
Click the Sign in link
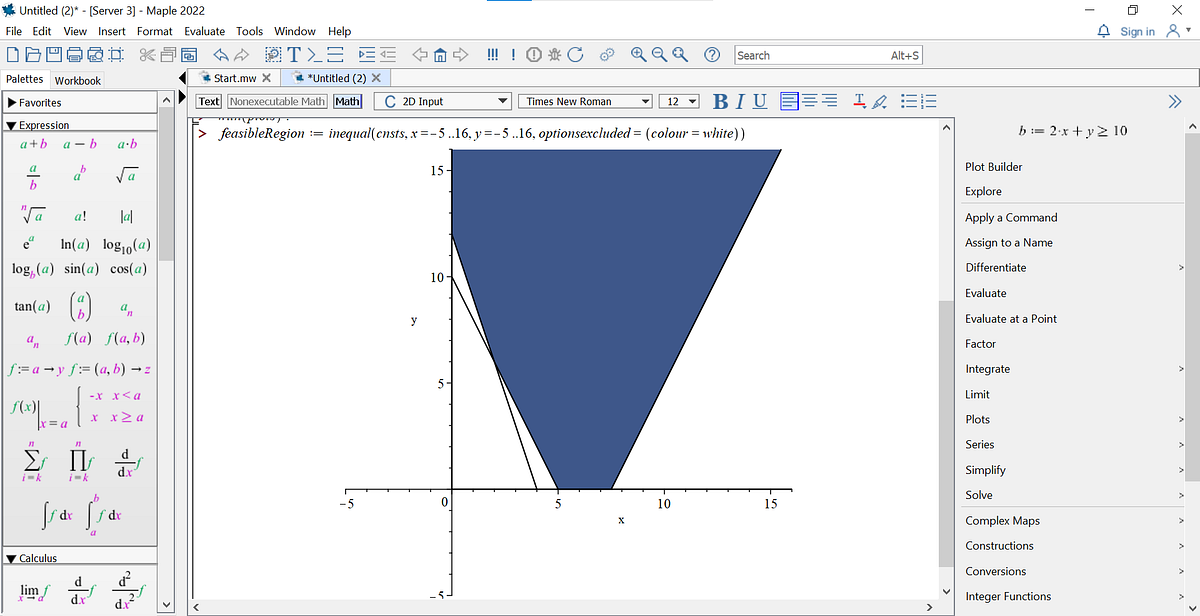1138,31
